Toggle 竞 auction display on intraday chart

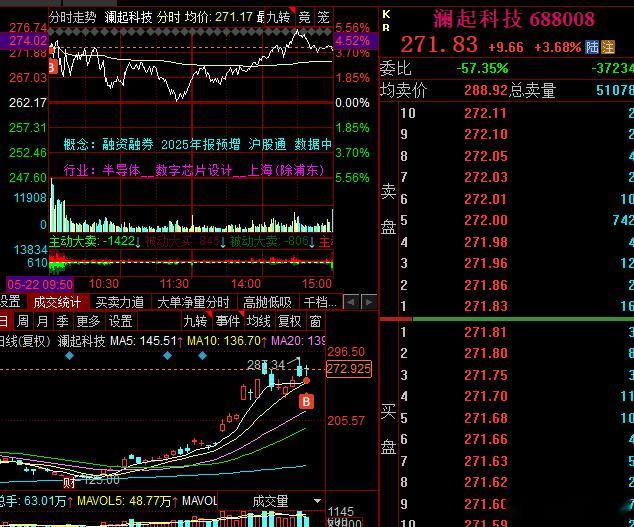[x=304, y=17]
